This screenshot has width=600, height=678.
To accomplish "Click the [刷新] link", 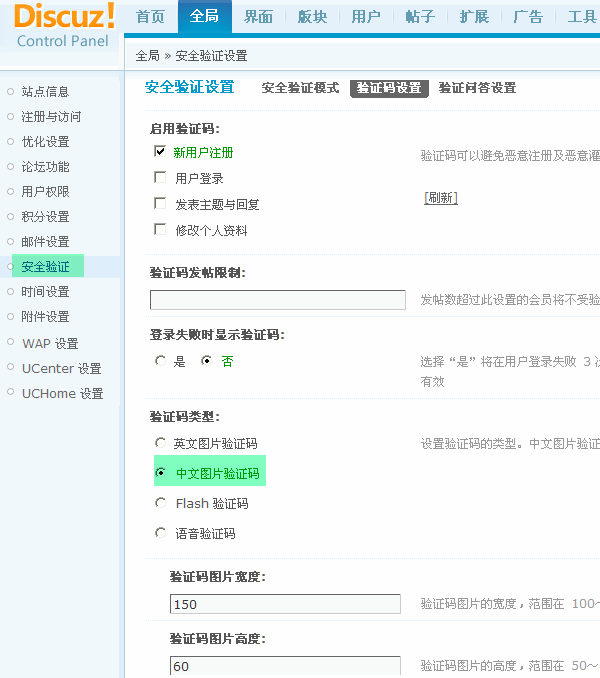I will [x=441, y=198].
